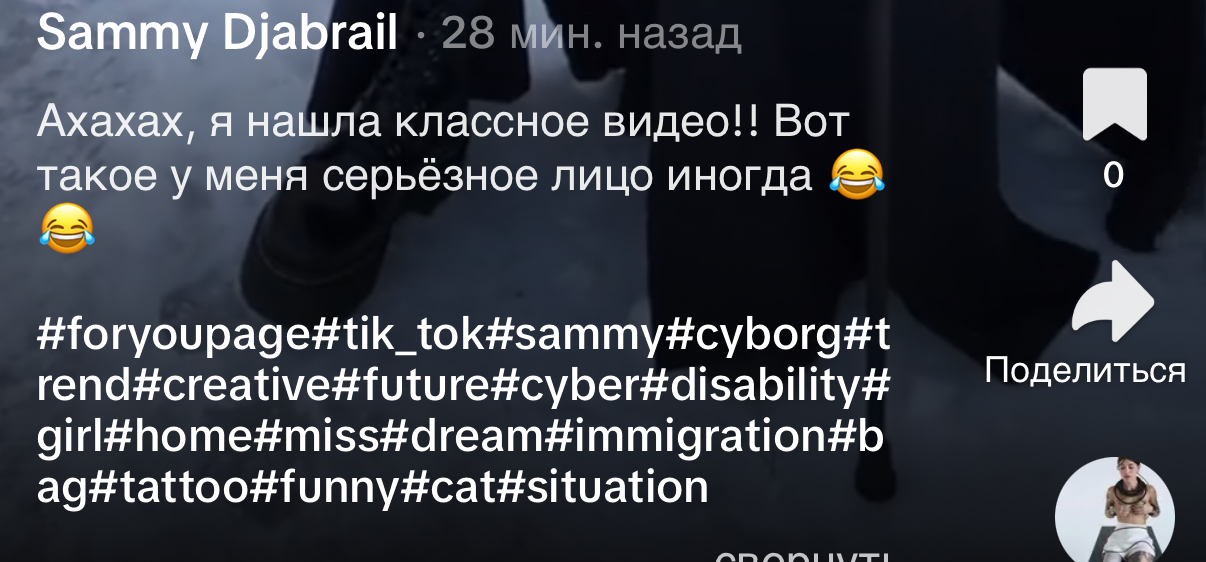Screen dimensions: 1206x562
Task: Open the #situation hashtag
Action: pos(603,488)
